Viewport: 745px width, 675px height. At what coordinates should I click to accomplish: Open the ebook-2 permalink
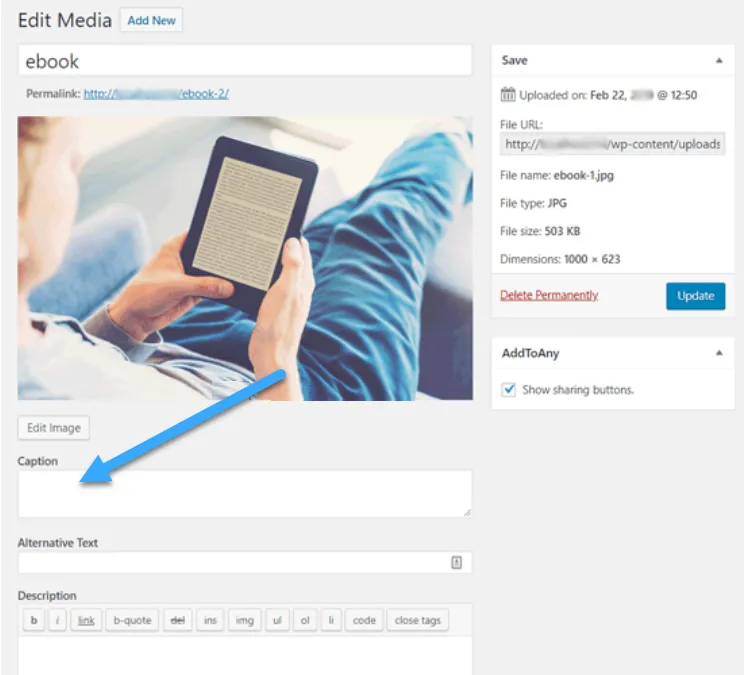click(156, 94)
